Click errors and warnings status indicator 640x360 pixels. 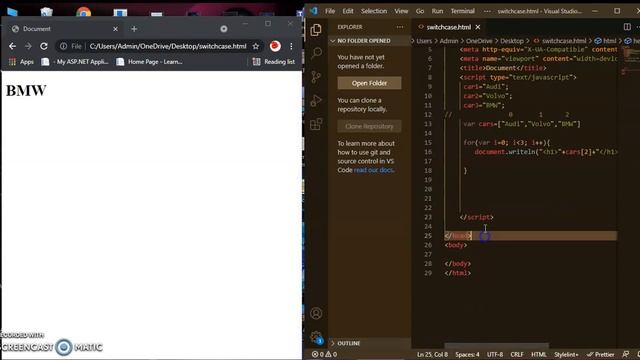tap(324, 354)
